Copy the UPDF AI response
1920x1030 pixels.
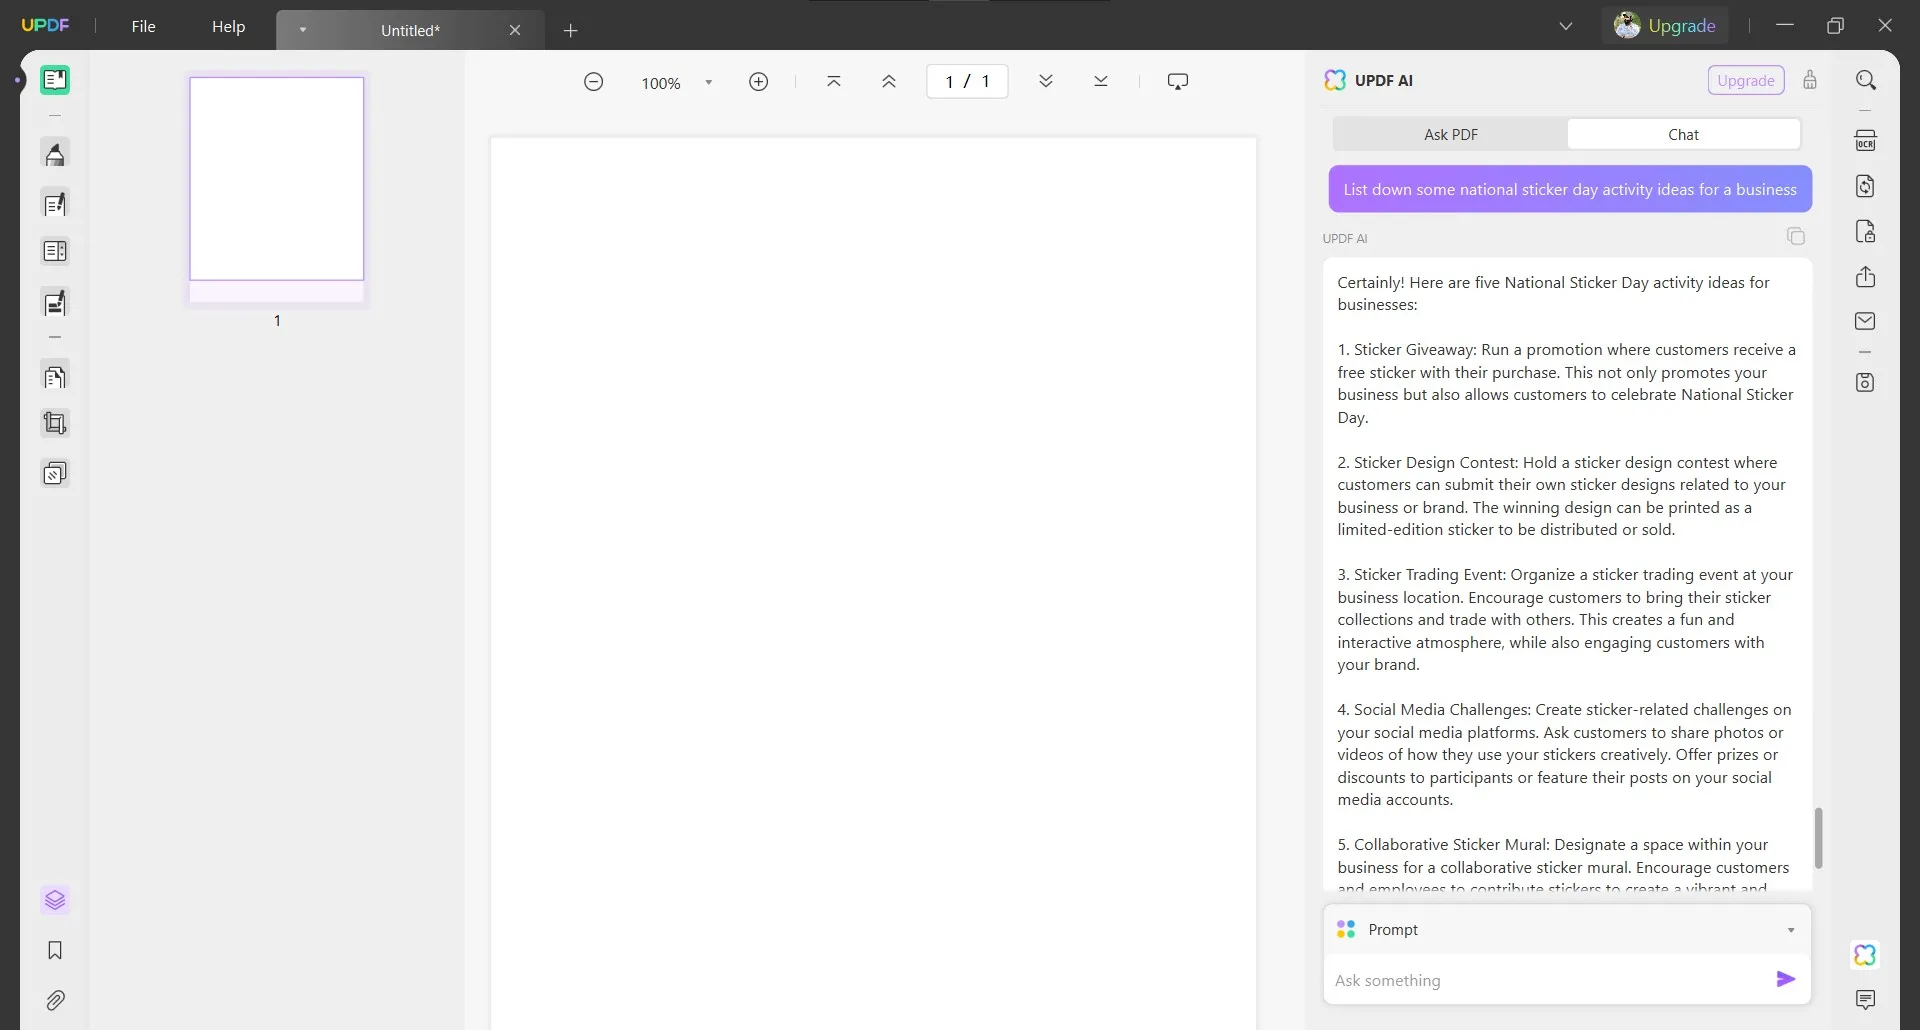[x=1795, y=237]
